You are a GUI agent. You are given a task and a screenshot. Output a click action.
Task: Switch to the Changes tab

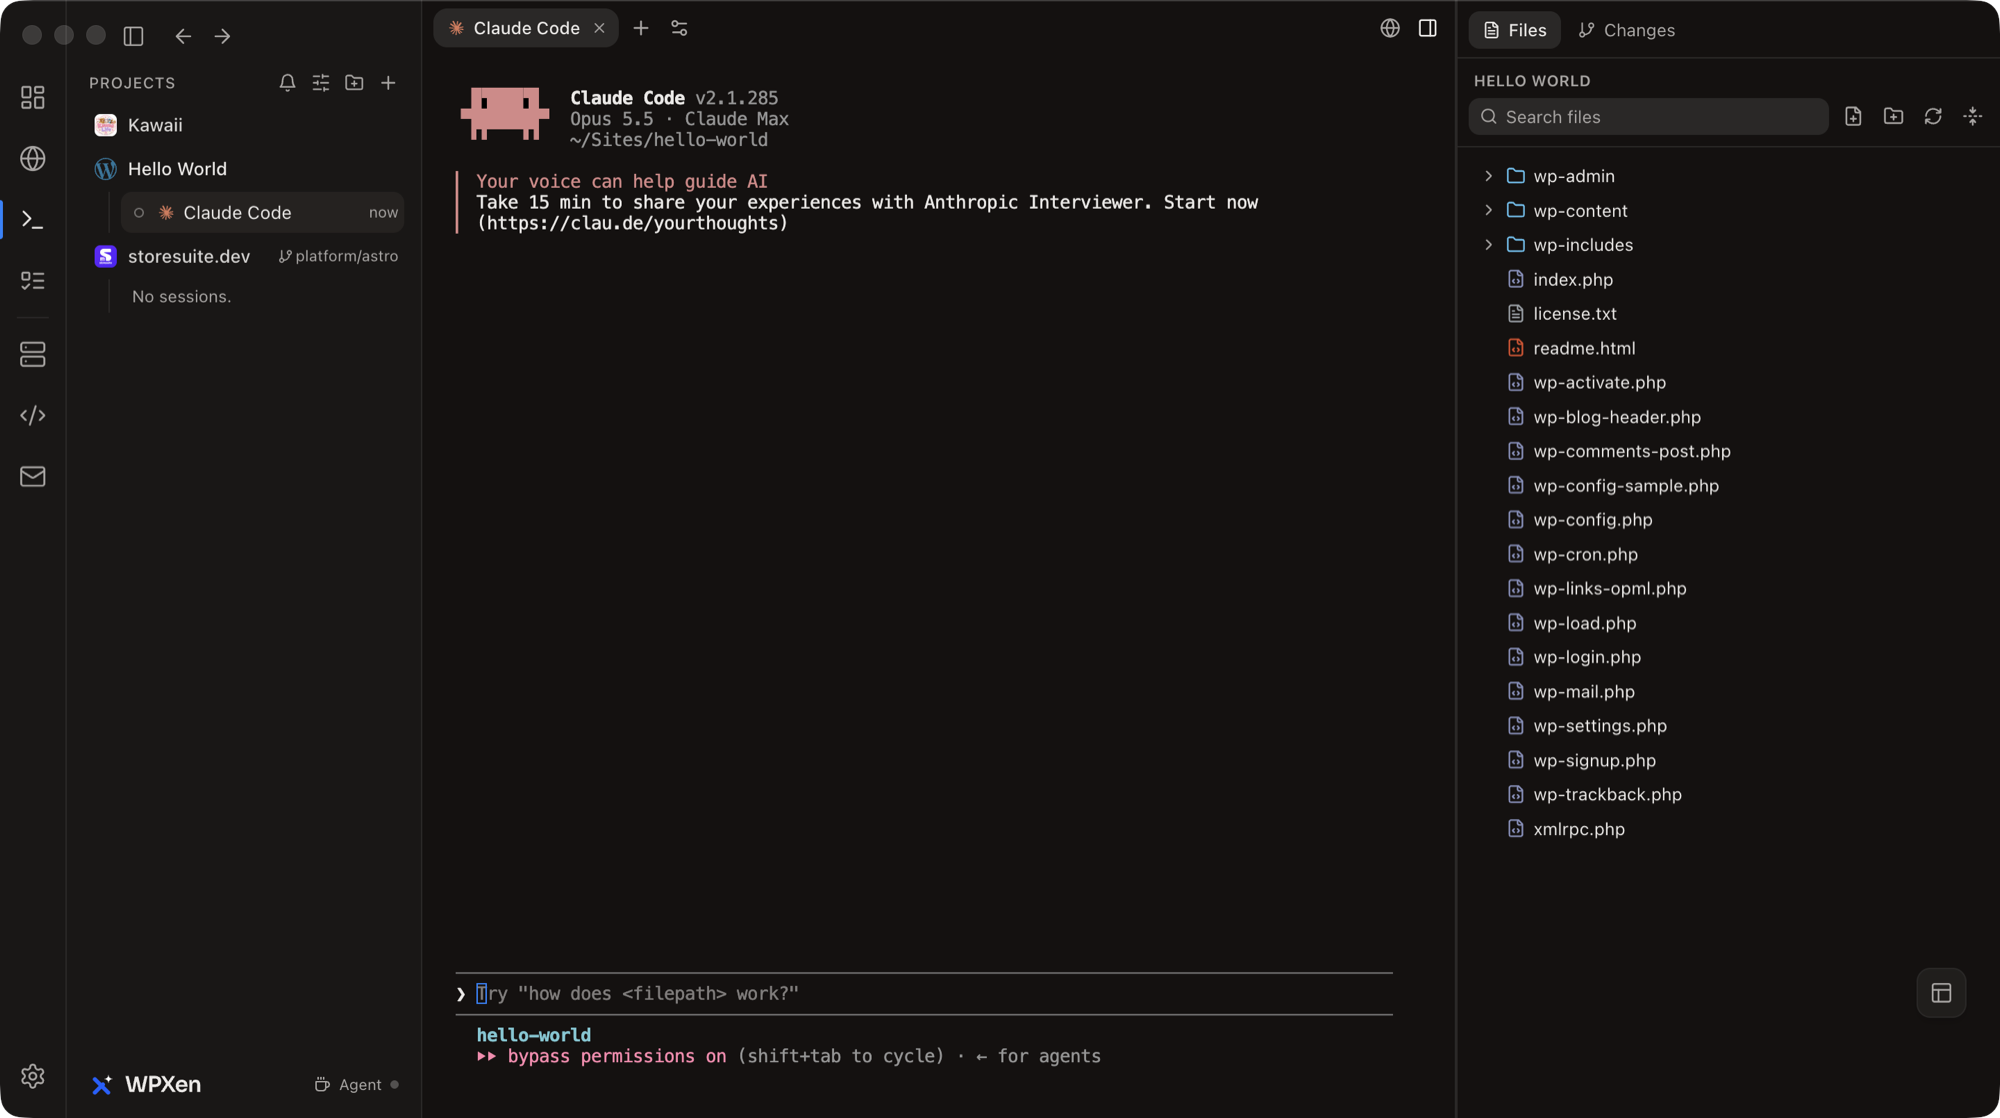[1626, 30]
